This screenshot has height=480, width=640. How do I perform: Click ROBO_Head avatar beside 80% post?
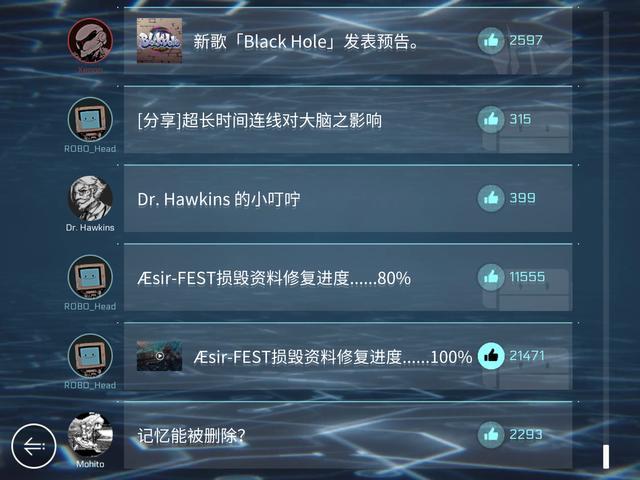[90, 277]
